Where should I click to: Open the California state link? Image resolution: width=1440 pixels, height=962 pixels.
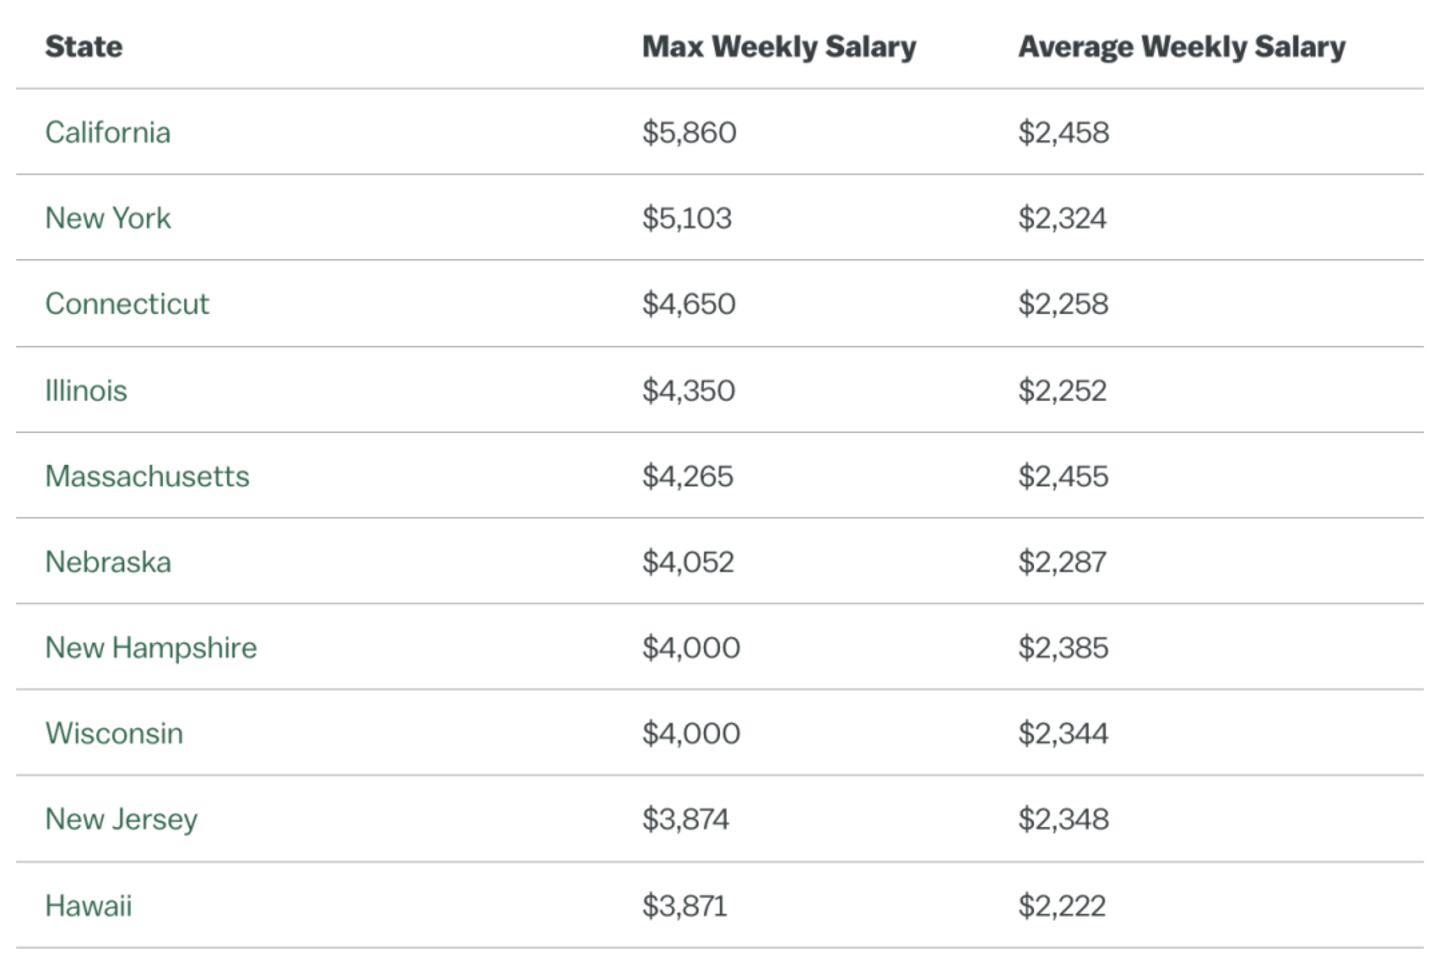pyautogui.click(x=108, y=132)
